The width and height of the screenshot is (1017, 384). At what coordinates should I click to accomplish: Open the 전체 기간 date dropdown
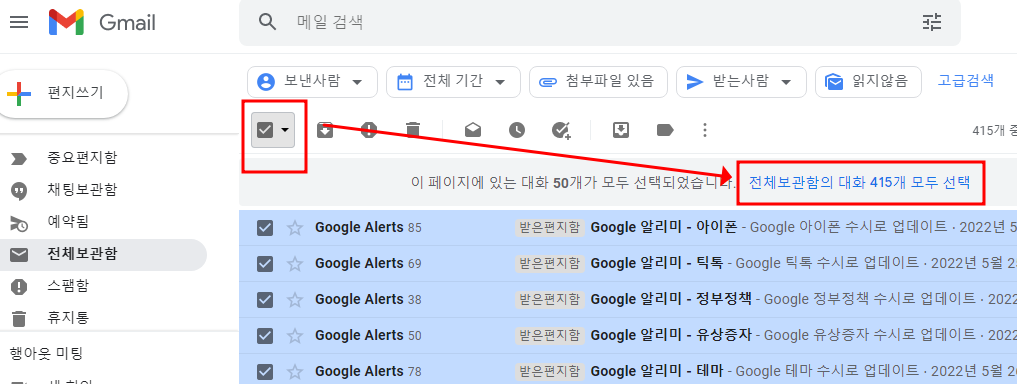[x=453, y=82]
